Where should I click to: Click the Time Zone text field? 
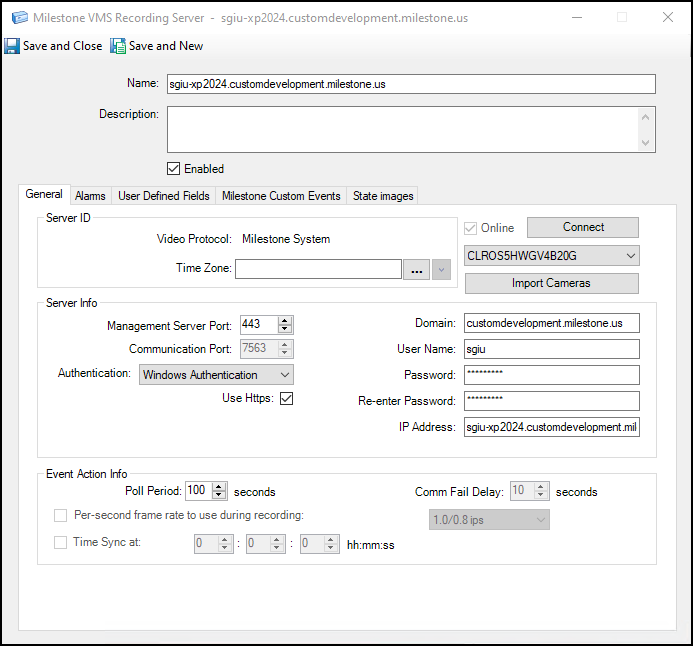point(318,269)
